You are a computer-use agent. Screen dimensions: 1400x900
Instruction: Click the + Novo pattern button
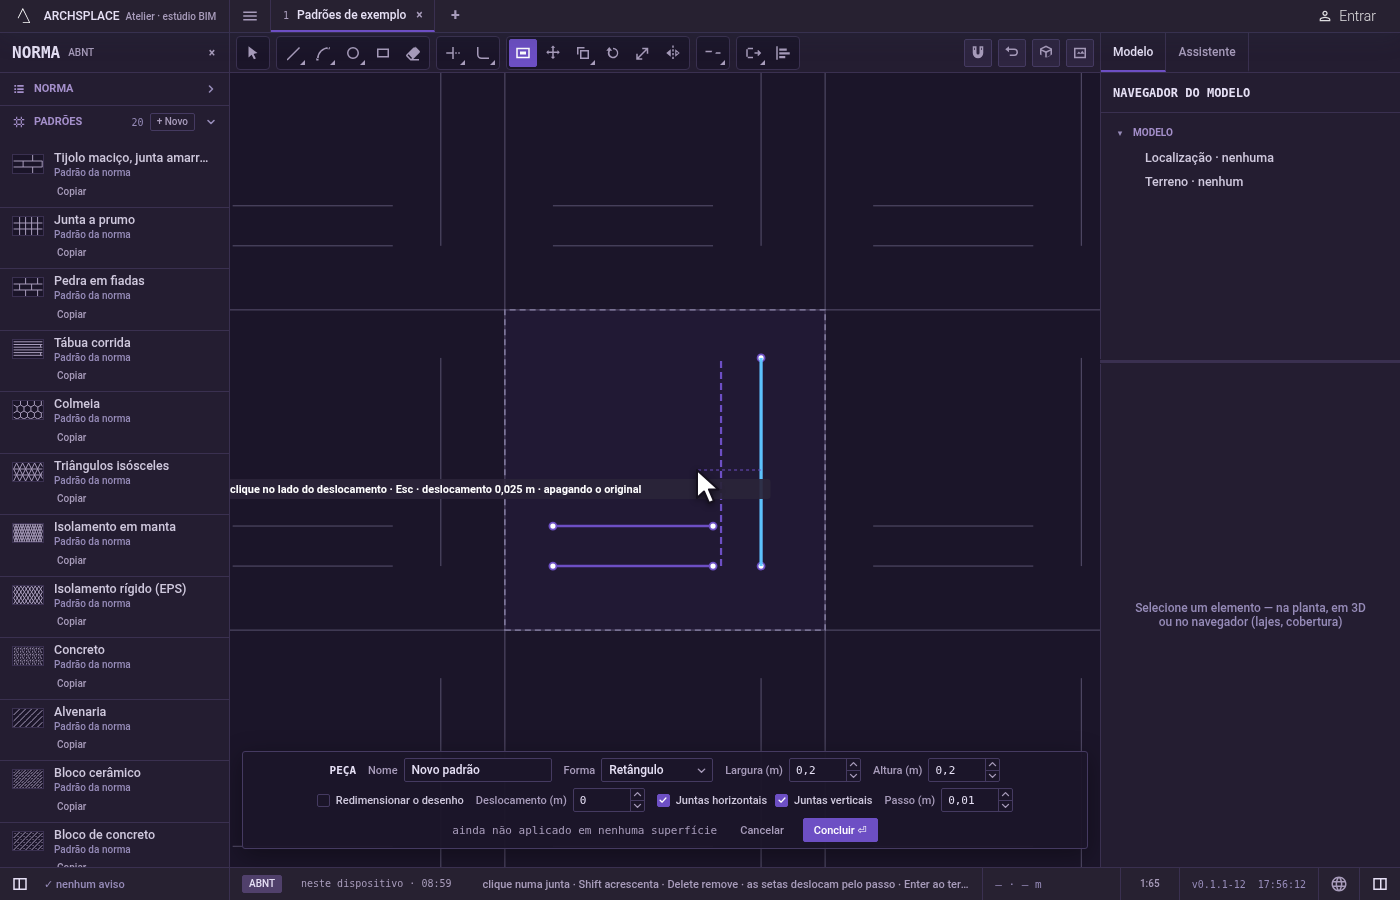[172, 122]
